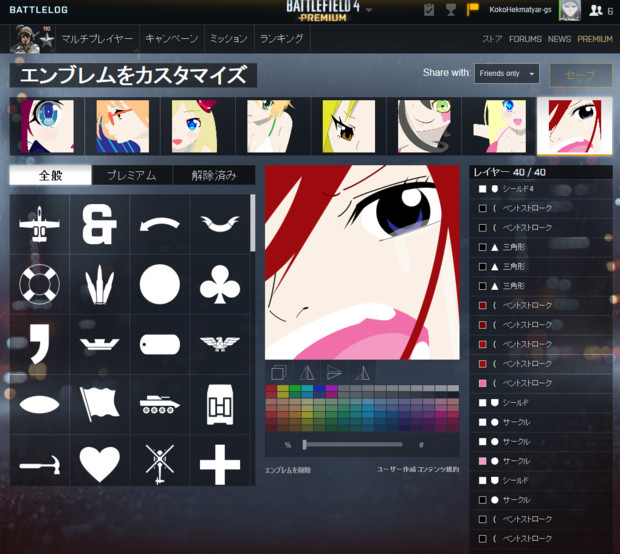Choose the eagle emblem shape

tap(220, 344)
